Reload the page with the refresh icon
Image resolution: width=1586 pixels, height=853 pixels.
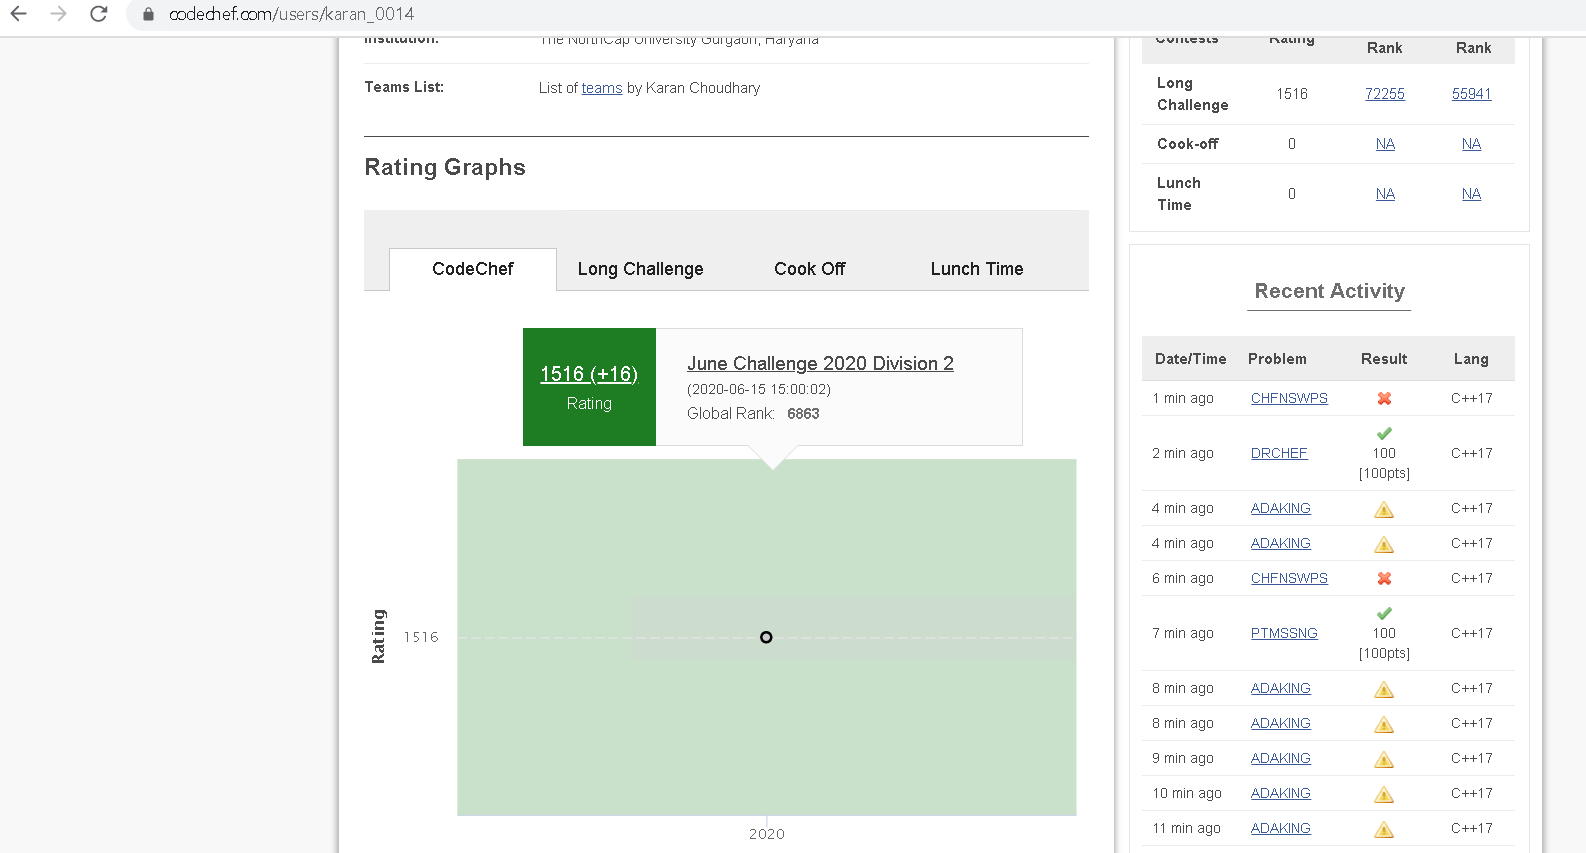(x=98, y=14)
